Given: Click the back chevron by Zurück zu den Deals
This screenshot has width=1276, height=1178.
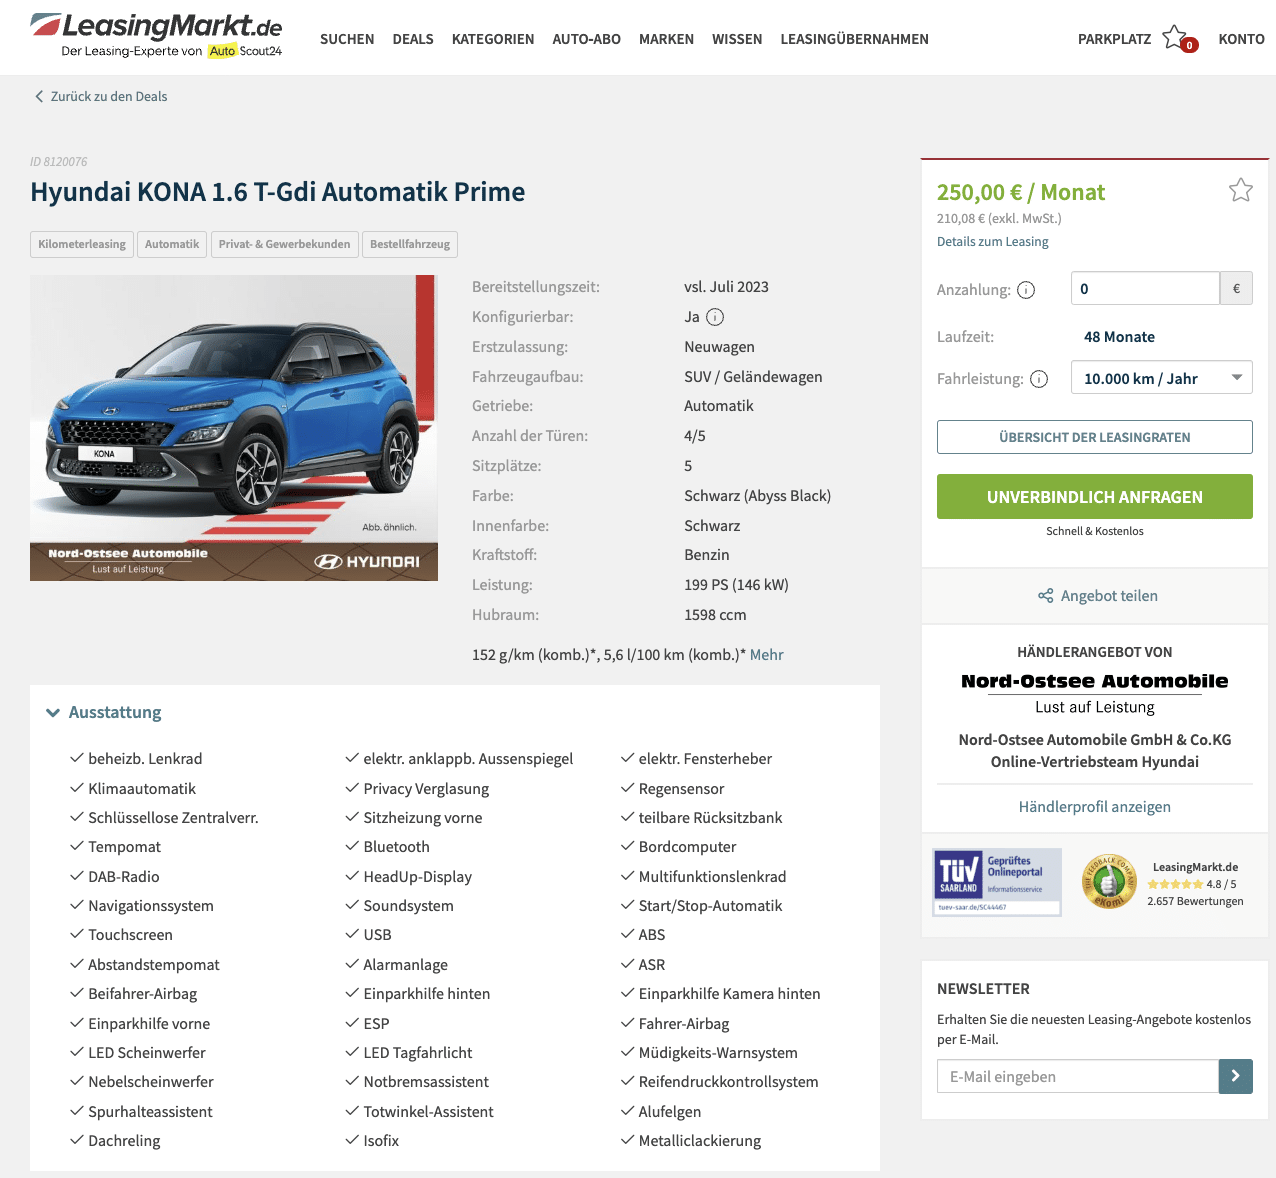Looking at the screenshot, I should pyautogui.click(x=39, y=96).
